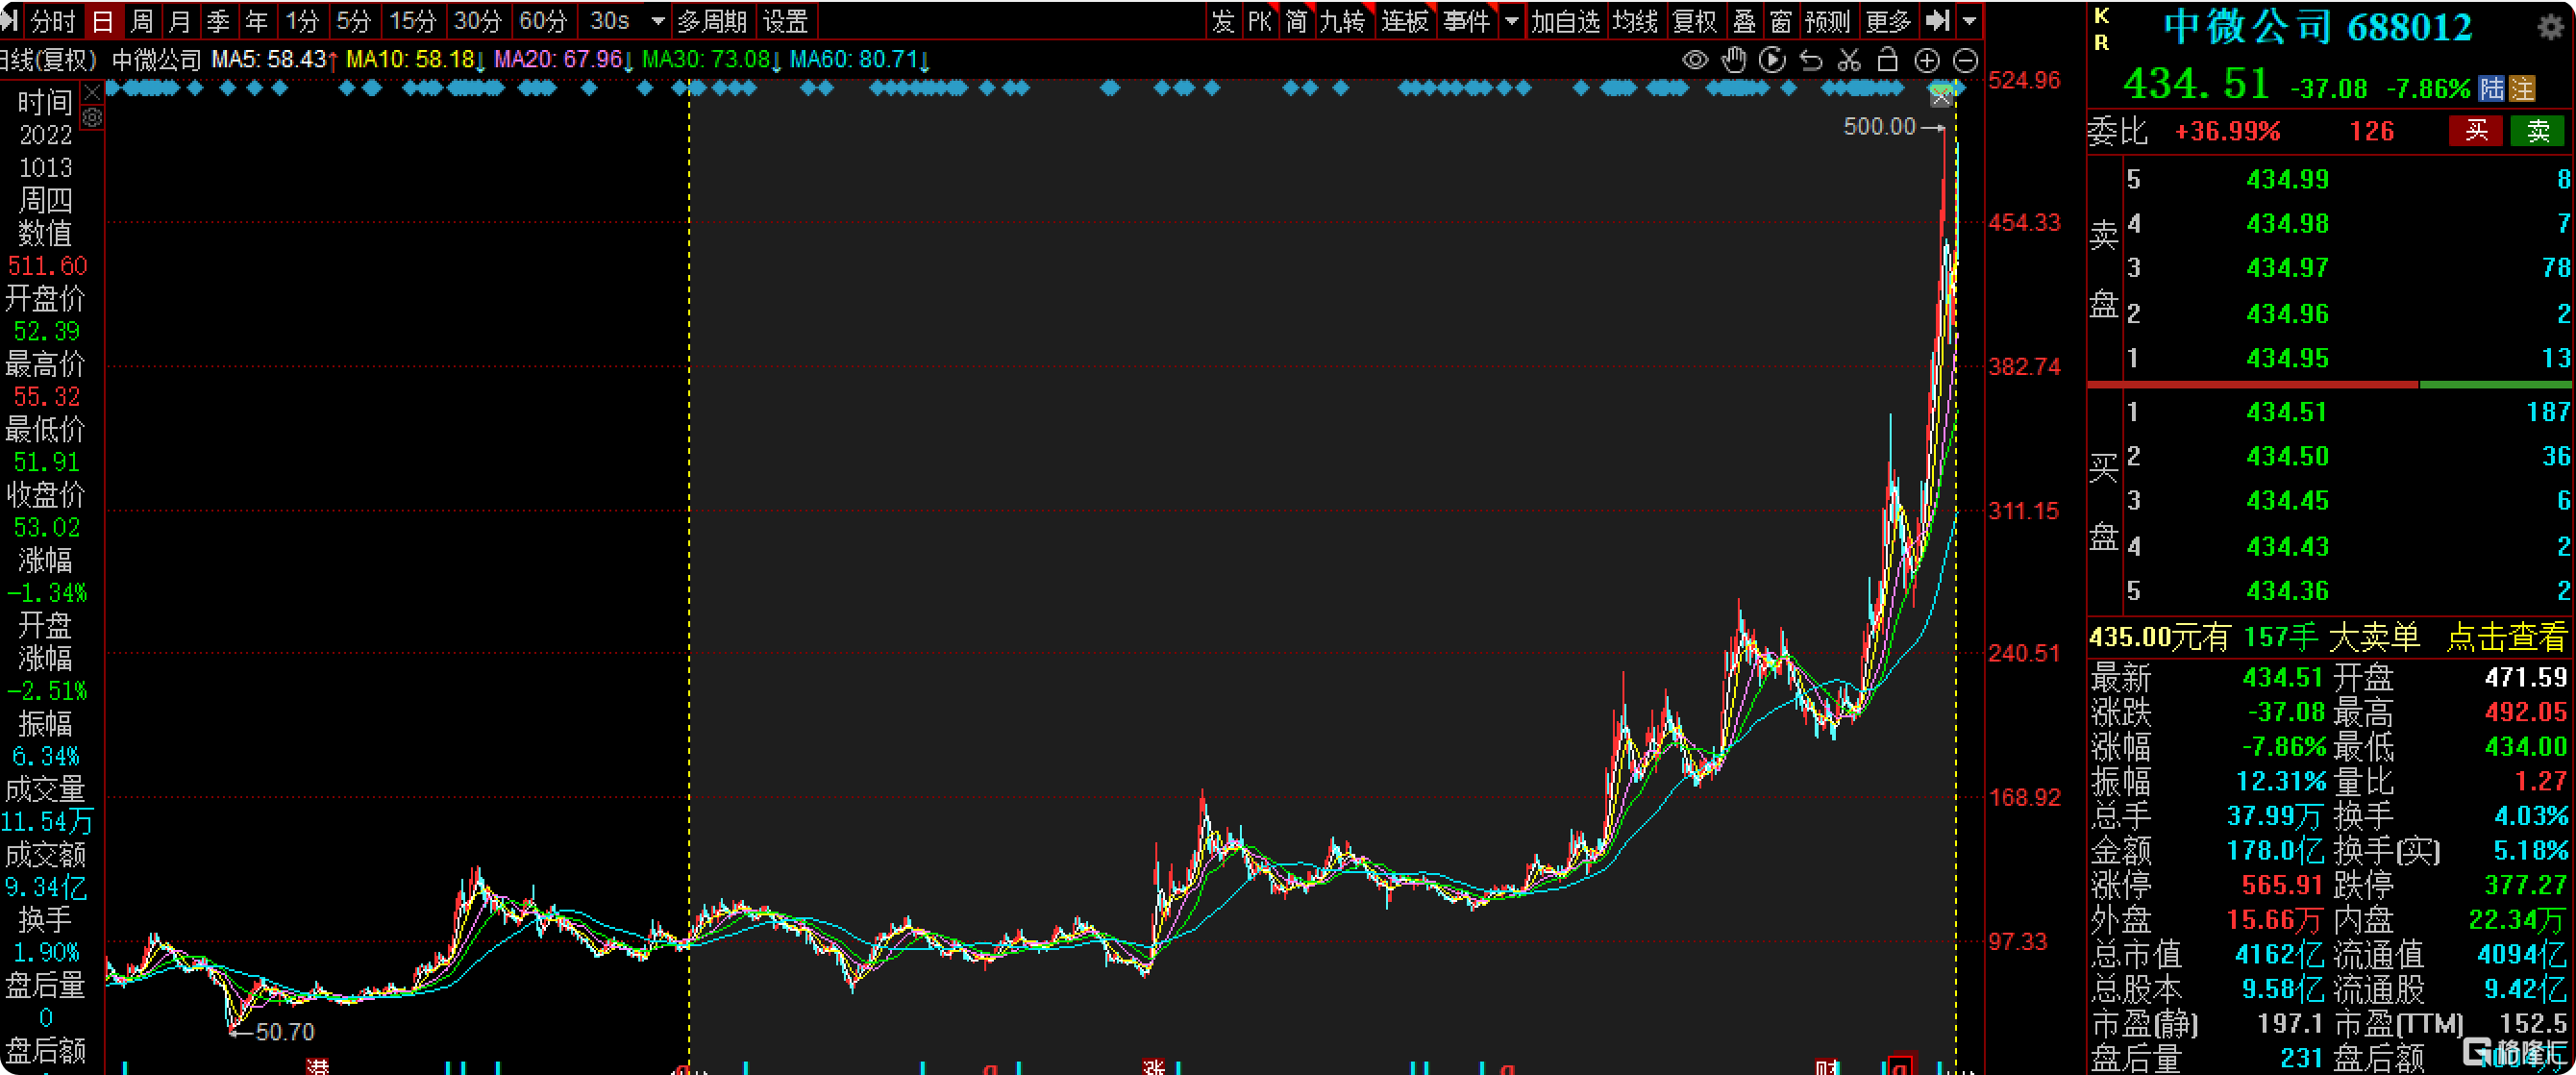Close the left data info panel

click(x=92, y=93)
